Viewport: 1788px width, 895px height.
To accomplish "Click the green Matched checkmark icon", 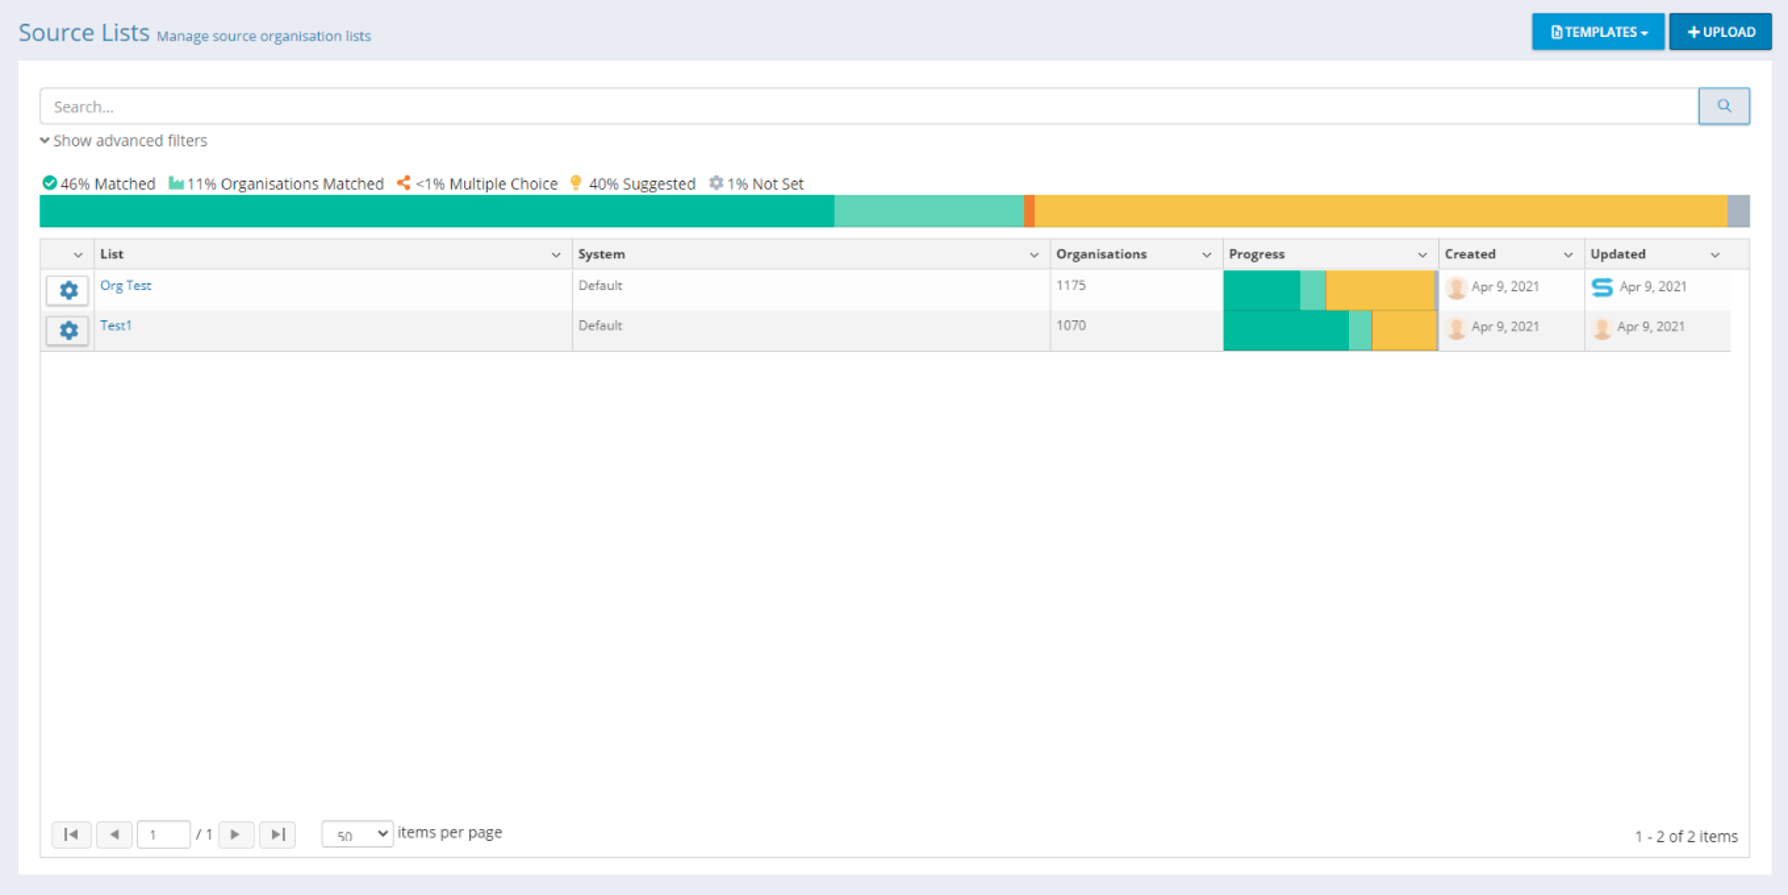I will coord(49,183).
